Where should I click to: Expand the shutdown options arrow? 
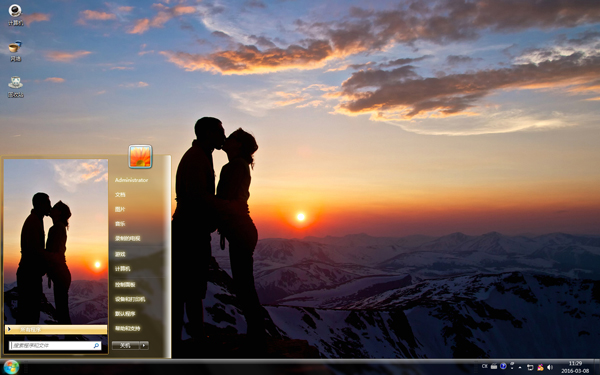point(144,346)
